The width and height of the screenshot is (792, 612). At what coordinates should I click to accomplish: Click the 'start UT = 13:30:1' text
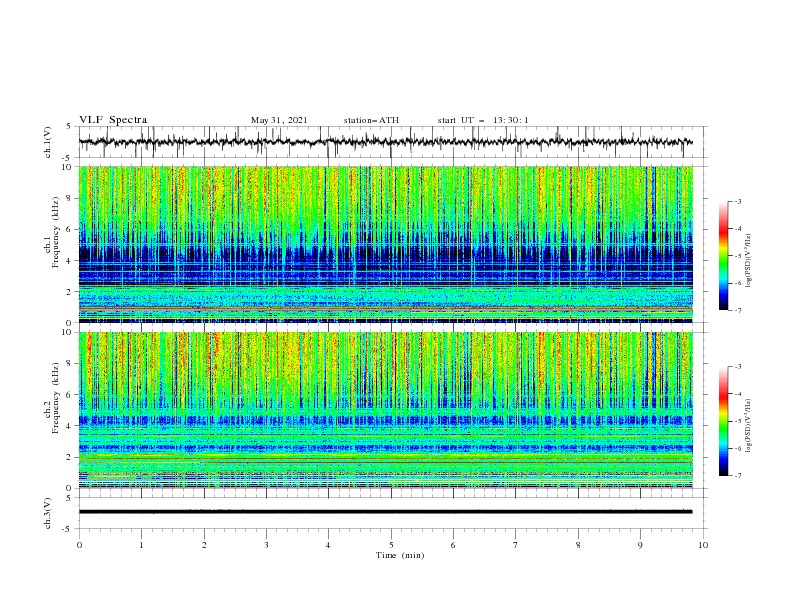(x=483, y=120)
